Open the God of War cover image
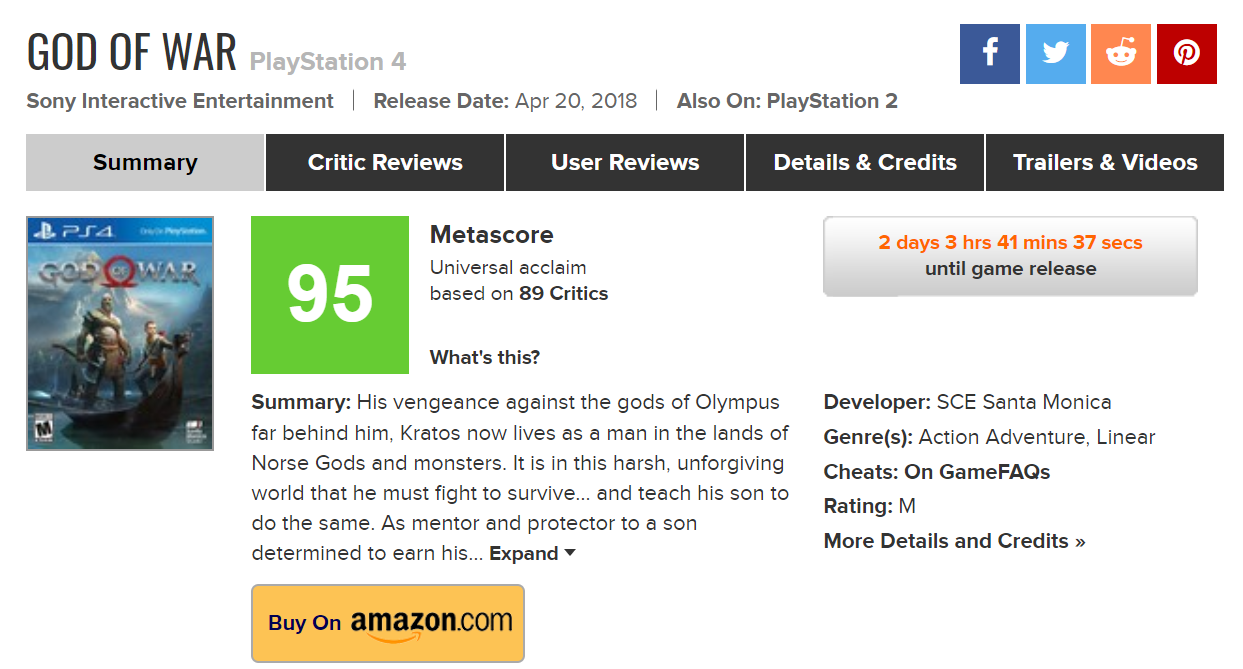1243x669 pixels. pos(120,333)
